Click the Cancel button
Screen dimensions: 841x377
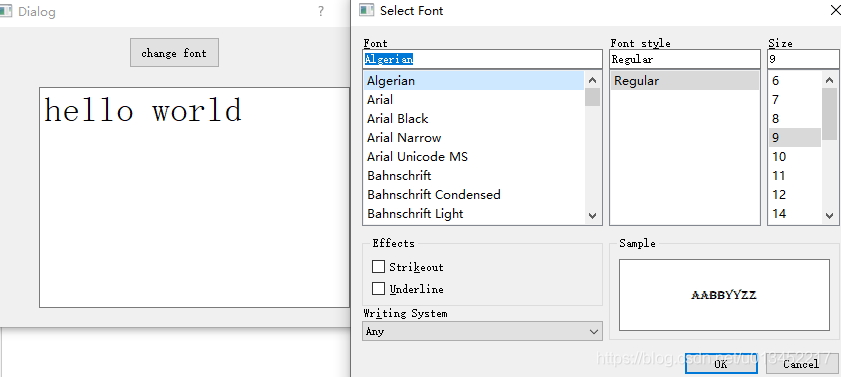[x=801, y=364]
